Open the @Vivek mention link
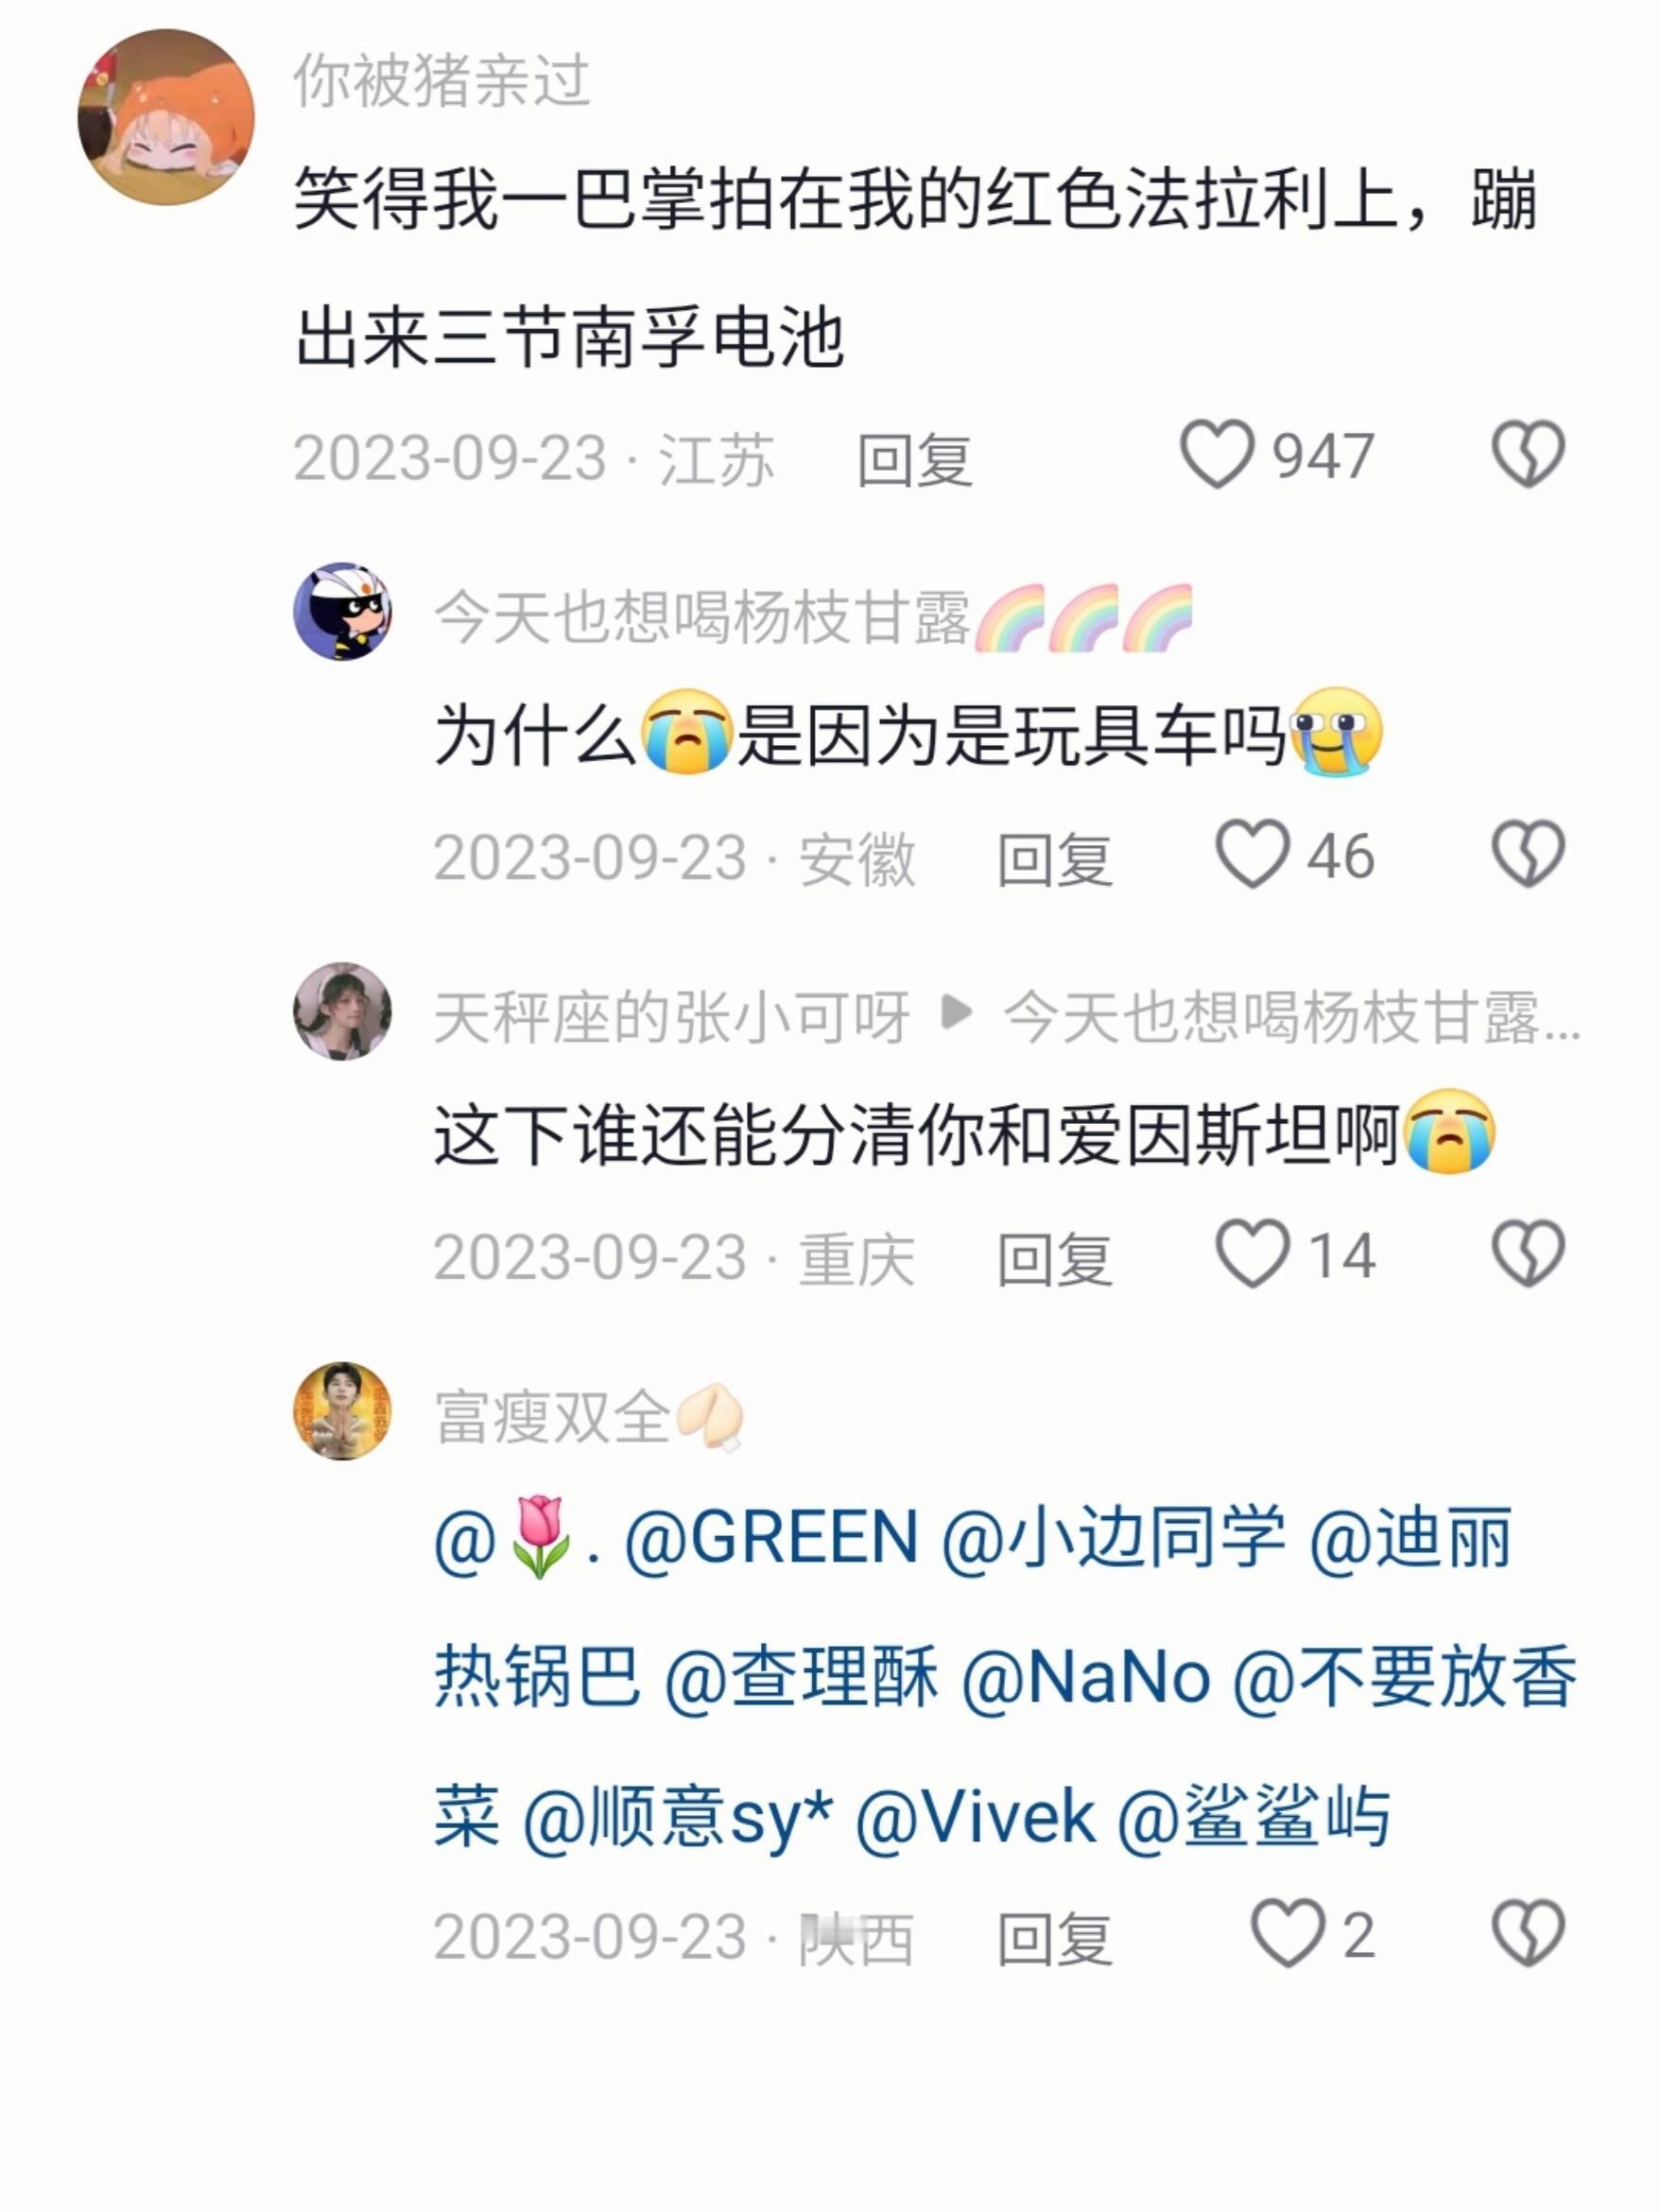This screenshot has height=2212, width=1660. [975, 1817]
